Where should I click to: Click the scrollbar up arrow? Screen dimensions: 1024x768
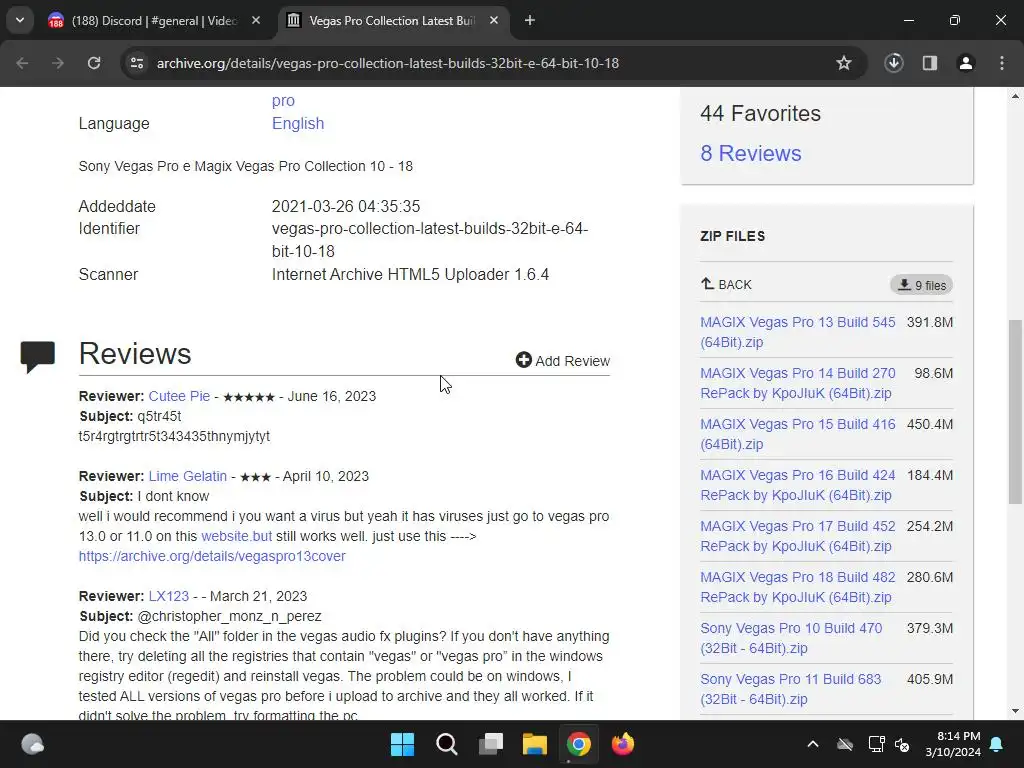(x=1015, y=96)
